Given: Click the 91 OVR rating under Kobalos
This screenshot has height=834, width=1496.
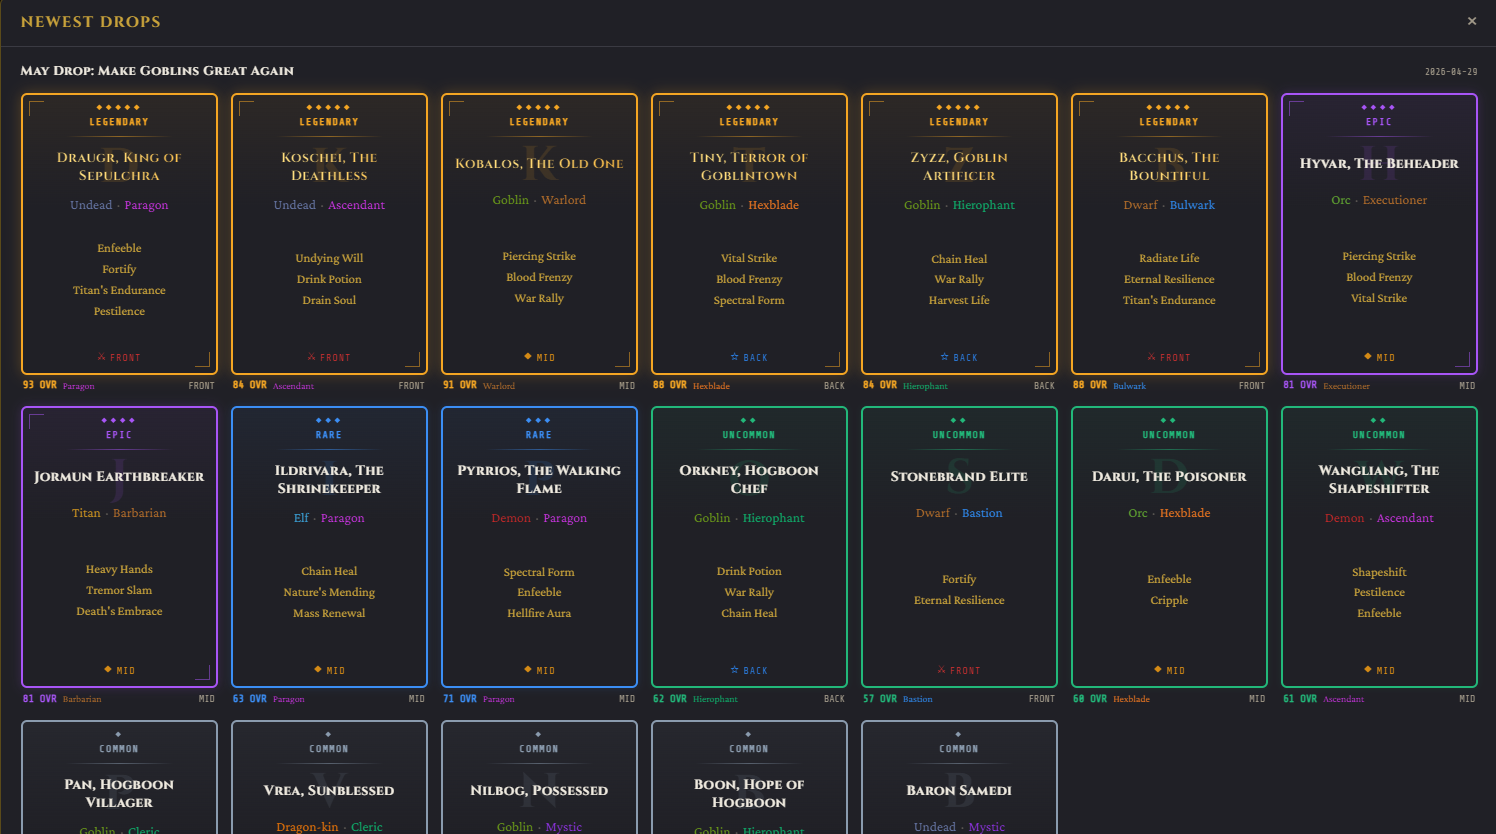Looking at the screenshot, I should (x=460, y=385).
